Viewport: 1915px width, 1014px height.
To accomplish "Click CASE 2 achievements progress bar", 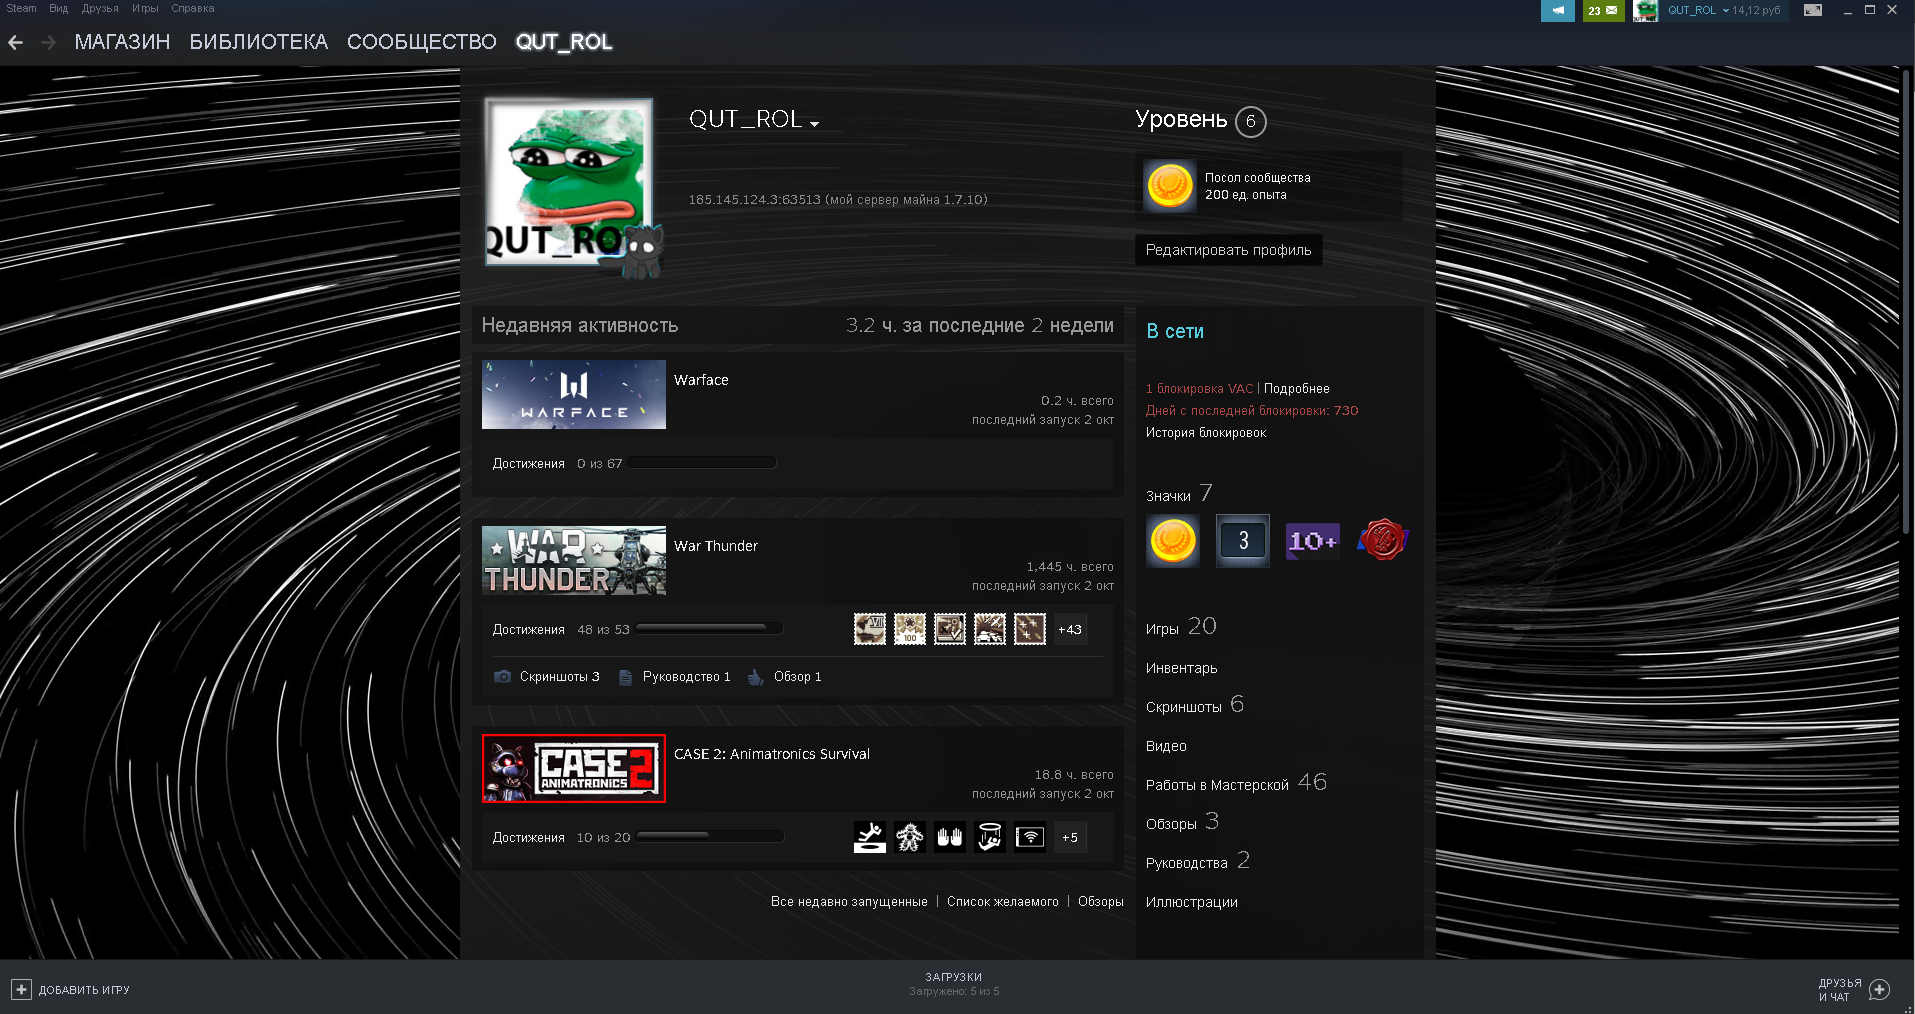I will tap(710, 837).
